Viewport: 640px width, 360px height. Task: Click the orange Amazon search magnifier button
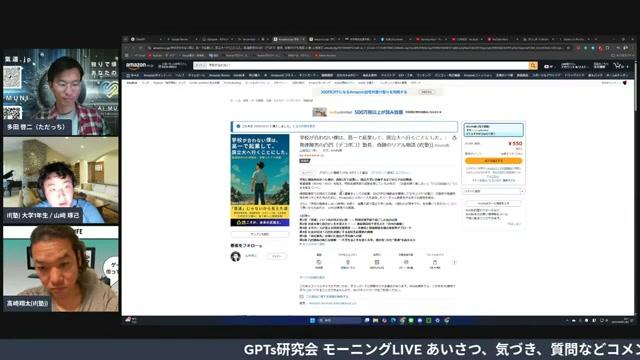(x=533, y=66)
